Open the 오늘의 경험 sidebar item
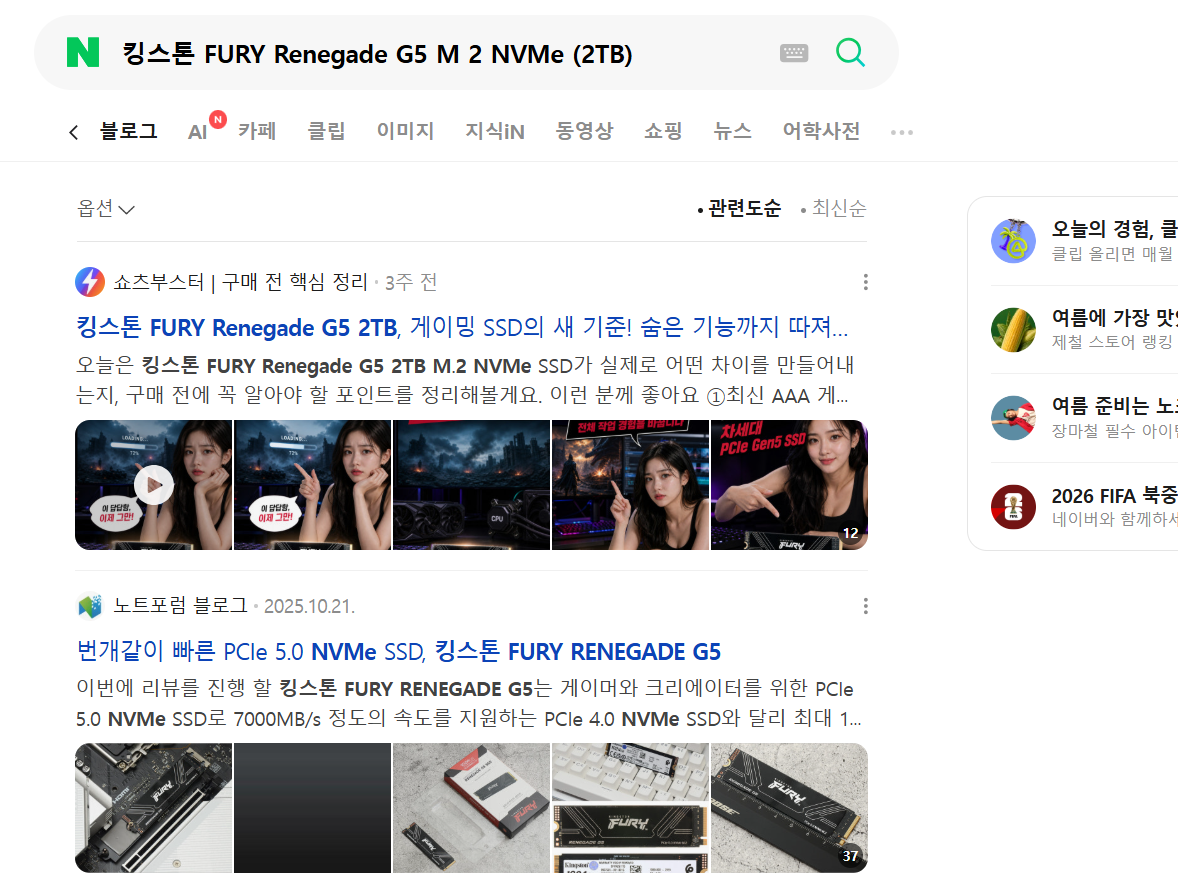Screen dimensions: 1178x886 pos(1084,240)
